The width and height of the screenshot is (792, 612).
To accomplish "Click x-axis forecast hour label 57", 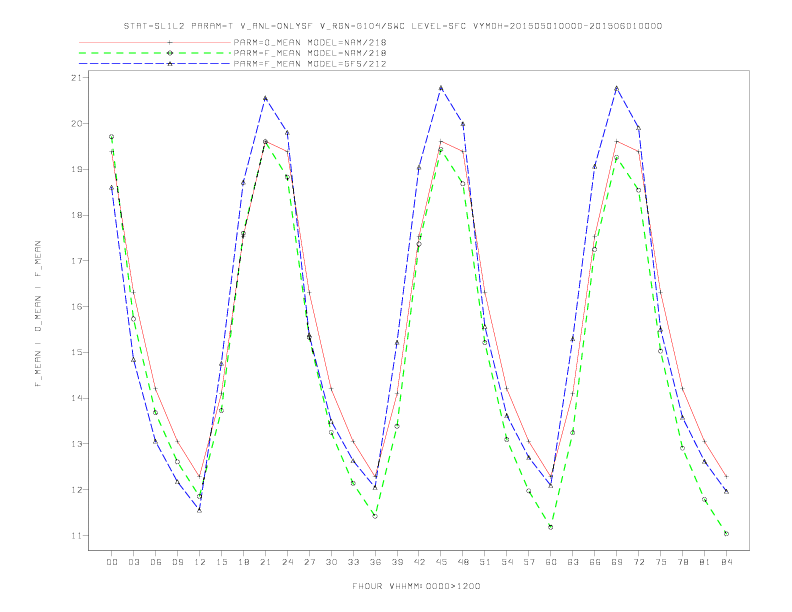I will 529,562.
